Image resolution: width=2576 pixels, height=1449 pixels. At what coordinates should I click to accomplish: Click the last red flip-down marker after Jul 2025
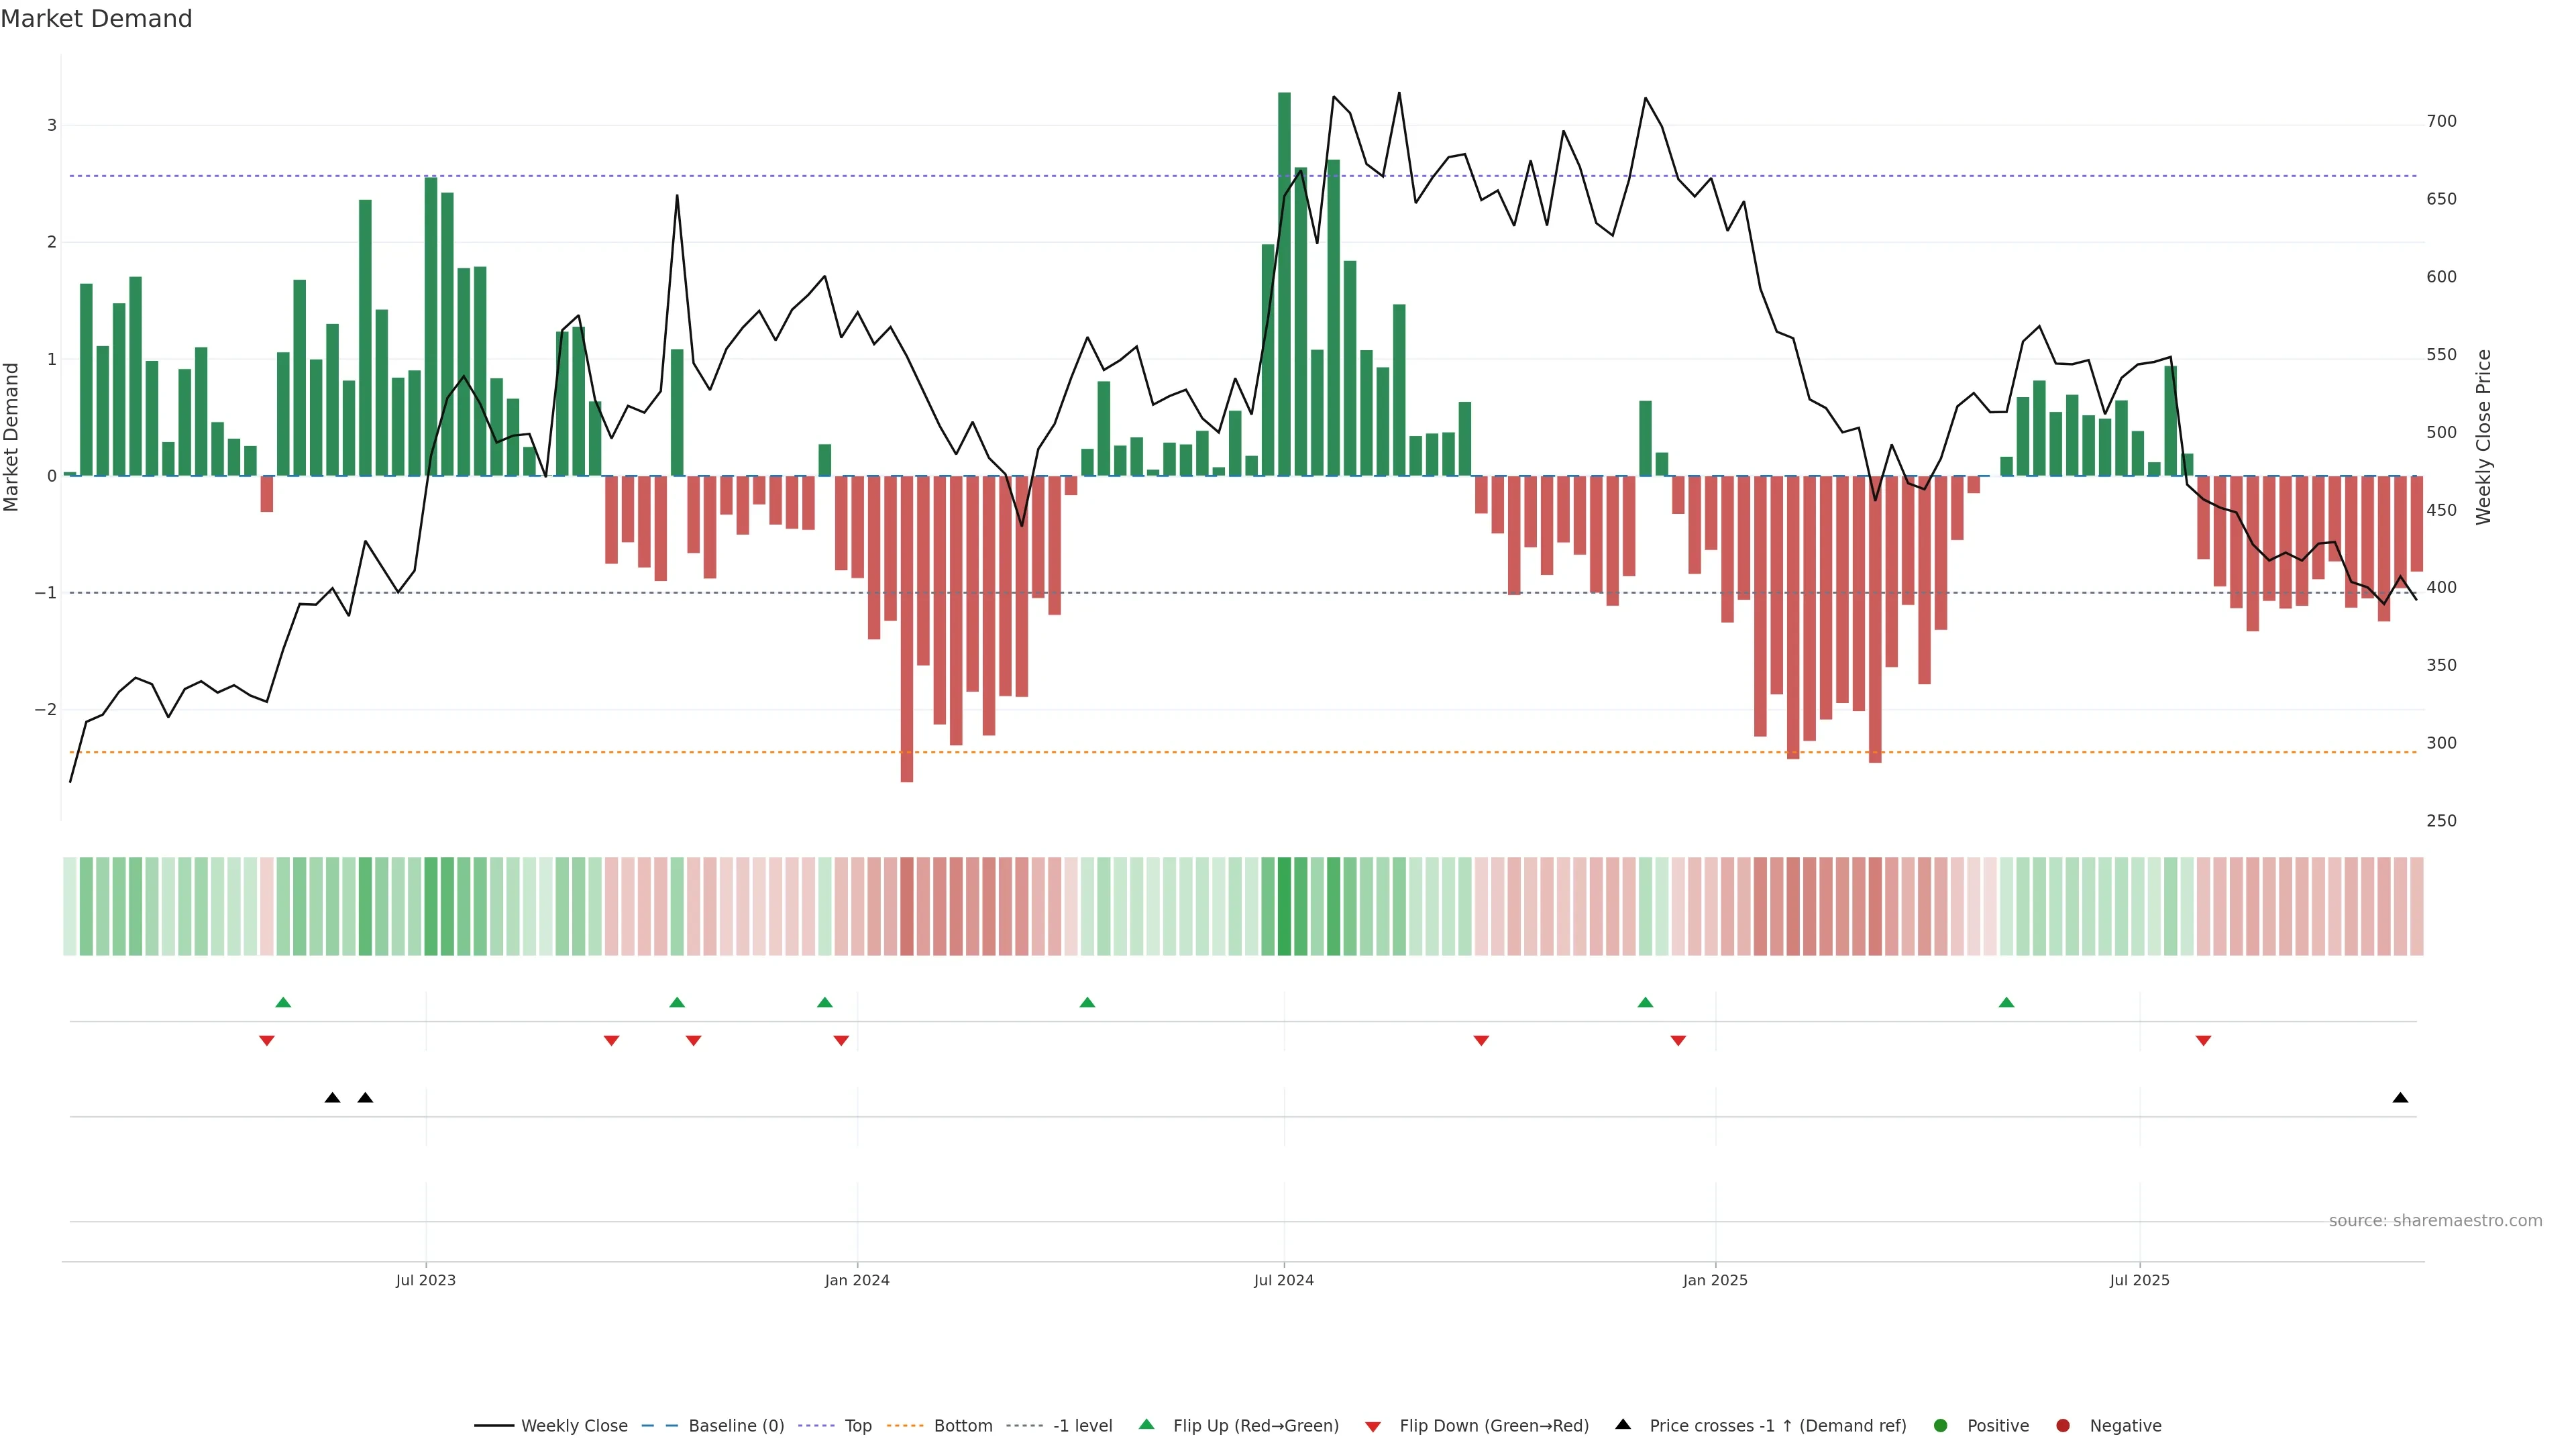(x=2203, y=1041)
